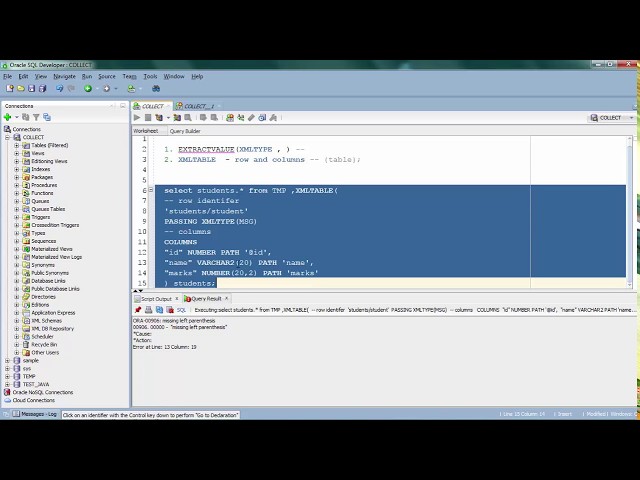Expand the sample connection node
The height and width of the screenshot is (480, 640).
click(7, 360)
